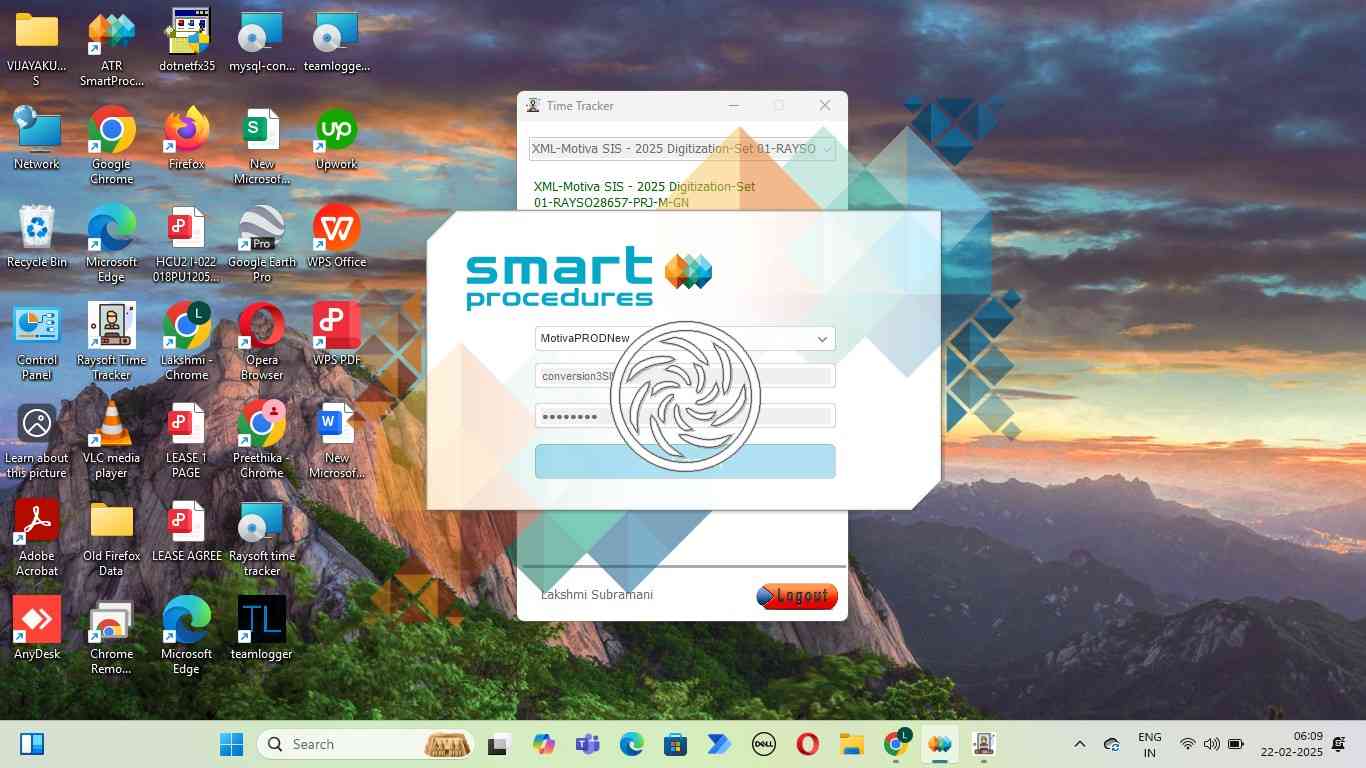
Task: Open the Old Firefox Data folder
Action: coord(111,538)
